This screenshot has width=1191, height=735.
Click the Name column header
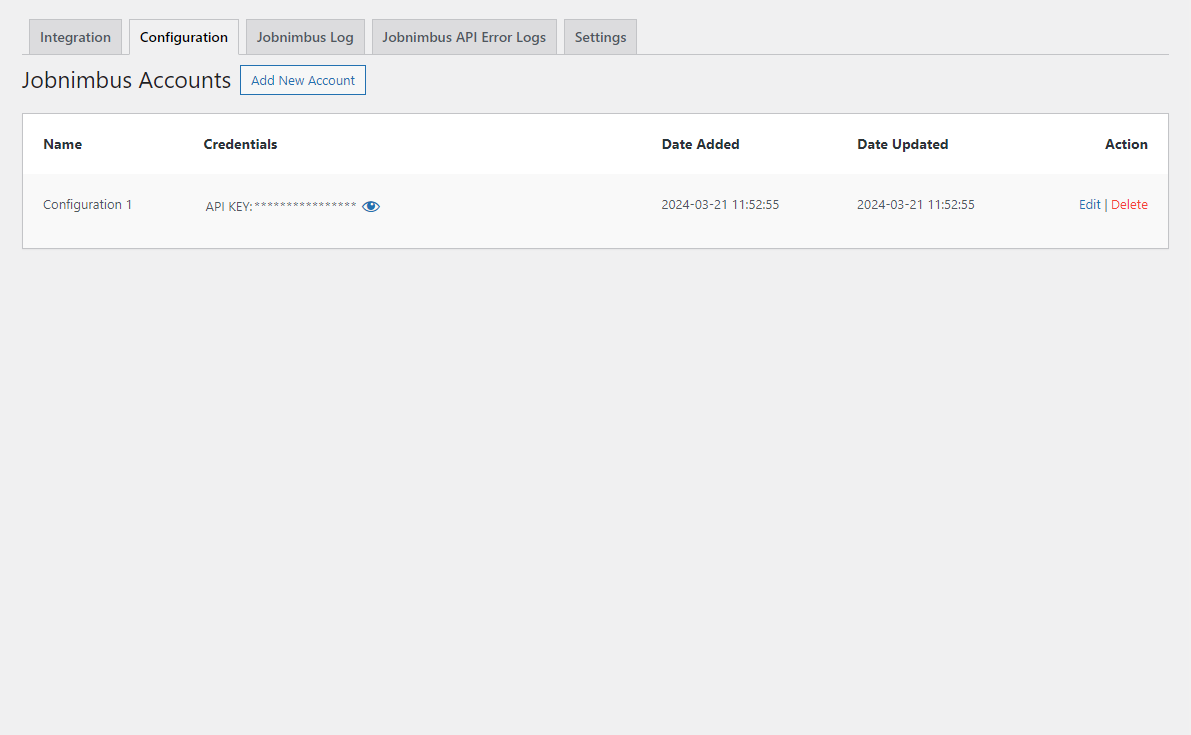click(62, 144)
